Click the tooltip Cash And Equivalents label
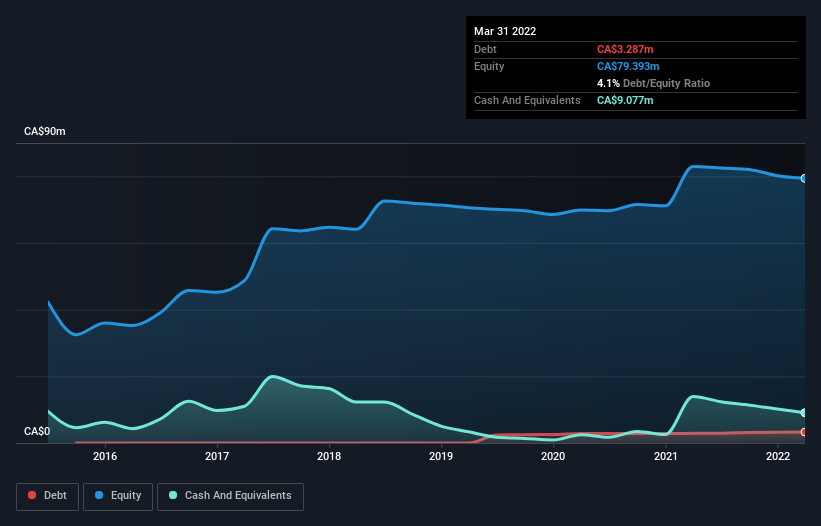This screenshot has height=526, width=821. click(527, 100)
